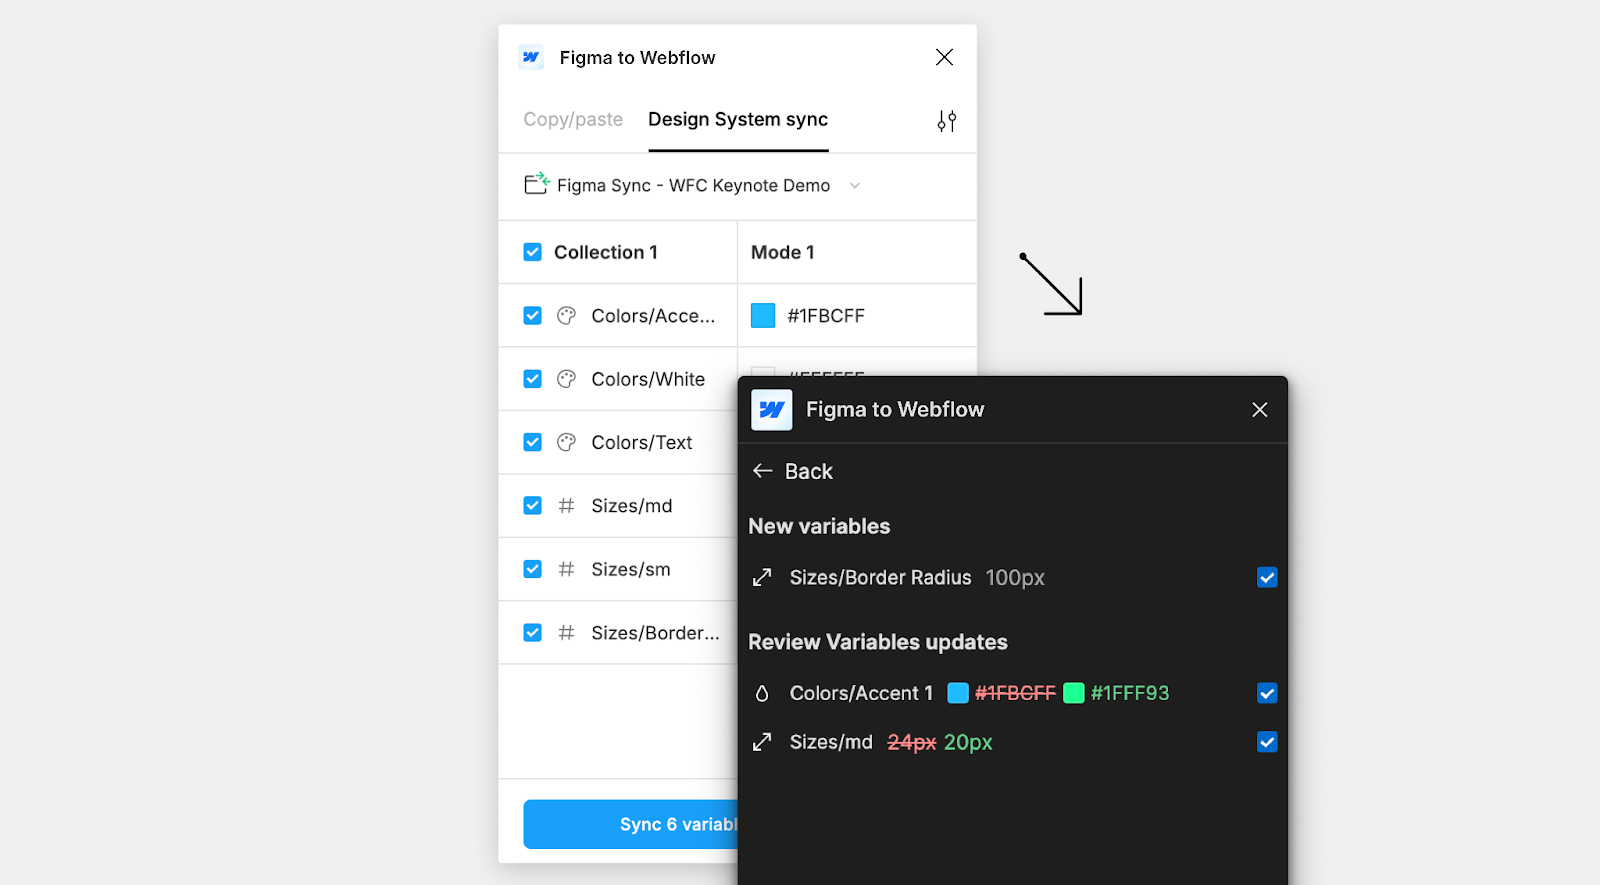Viewport: 1600px width, 885px height.
Task: Click the Colors/Text row label
Action: pos(642,442)
